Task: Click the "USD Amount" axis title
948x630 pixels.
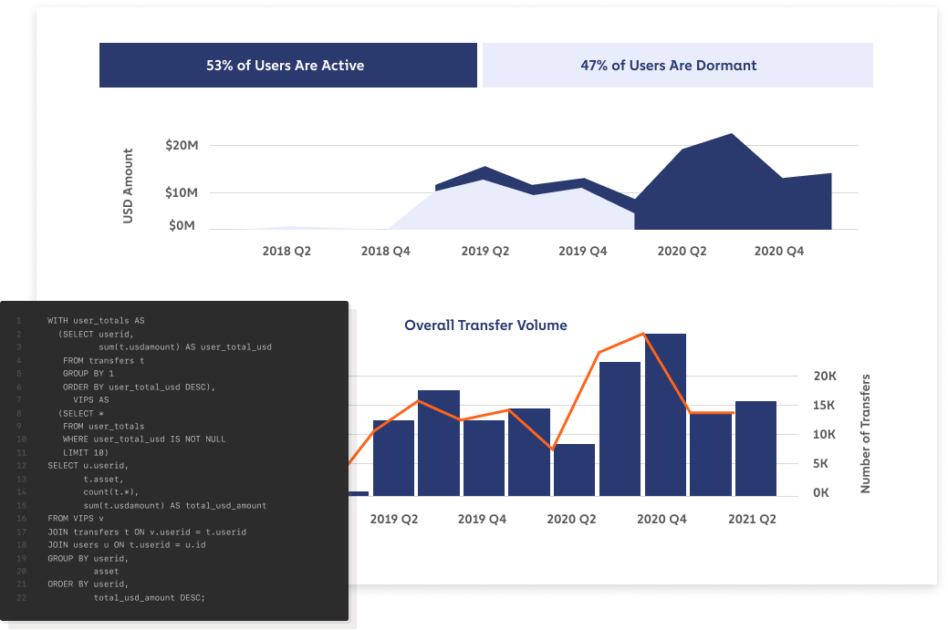Action: pyautogui.click(x=128, y=186)
